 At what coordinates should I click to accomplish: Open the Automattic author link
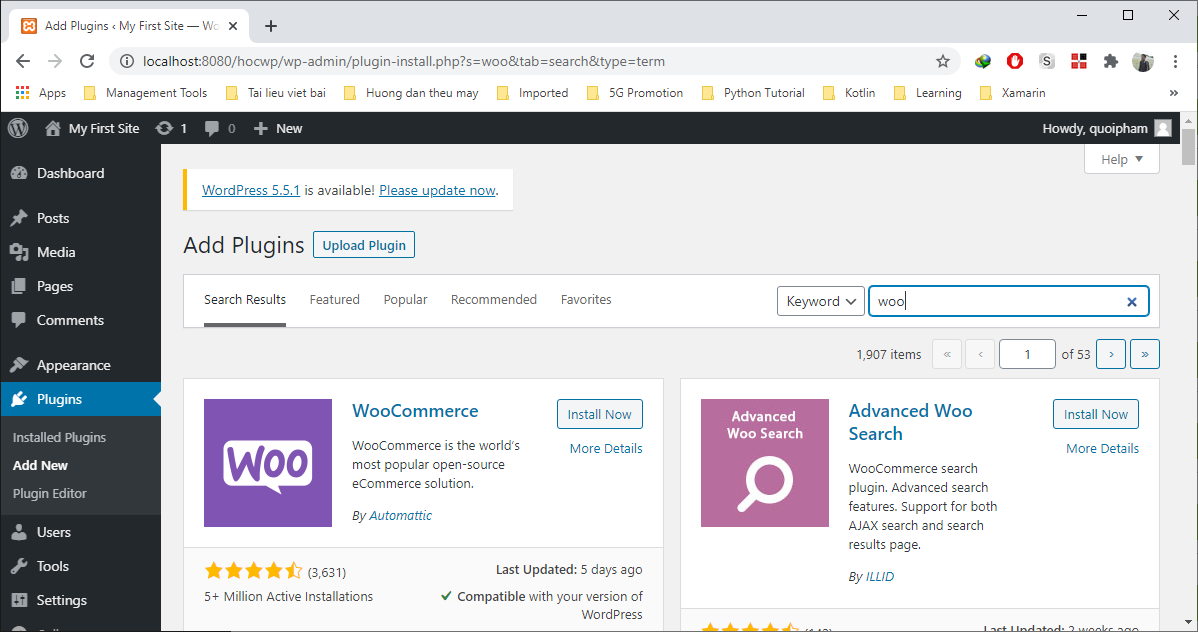point(400,516)
